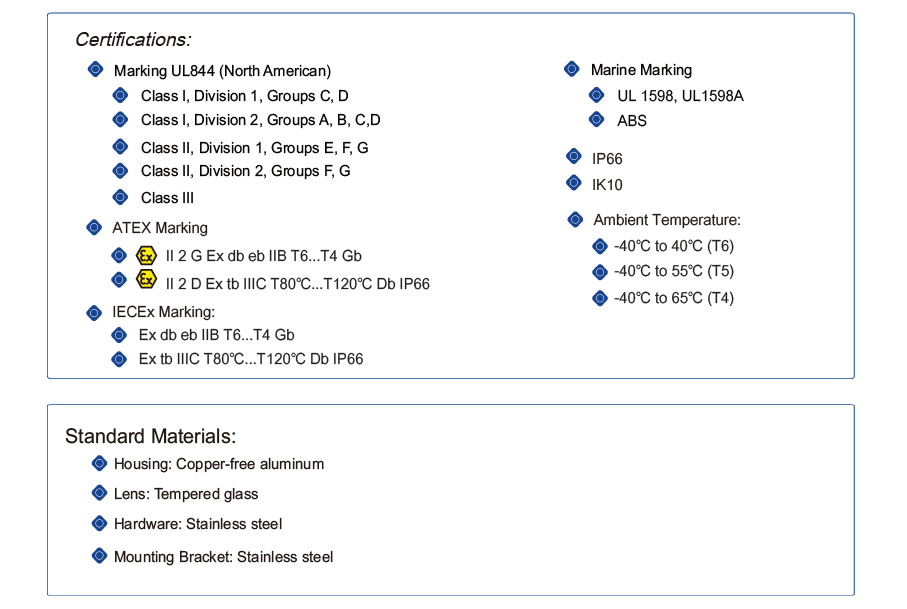Click the Marine Marking label
Image resolution: width=907 pixels, height=609 pixels.
click(641, 70)
